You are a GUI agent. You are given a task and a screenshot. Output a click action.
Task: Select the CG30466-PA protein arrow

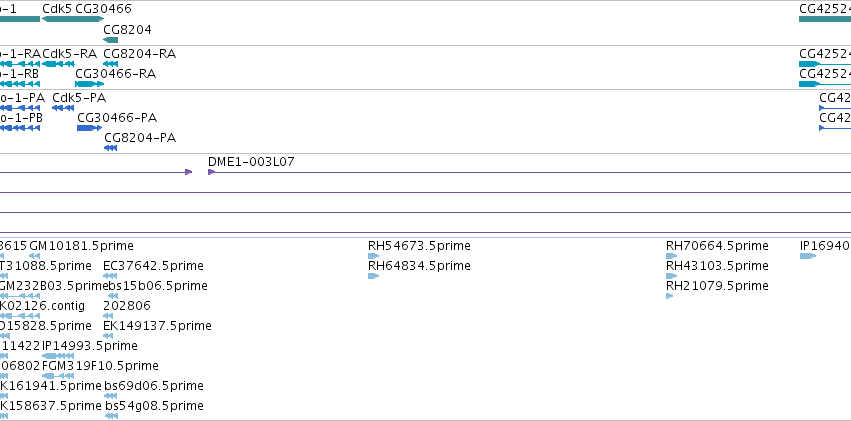pyautogui.click(x=89, y=128)
